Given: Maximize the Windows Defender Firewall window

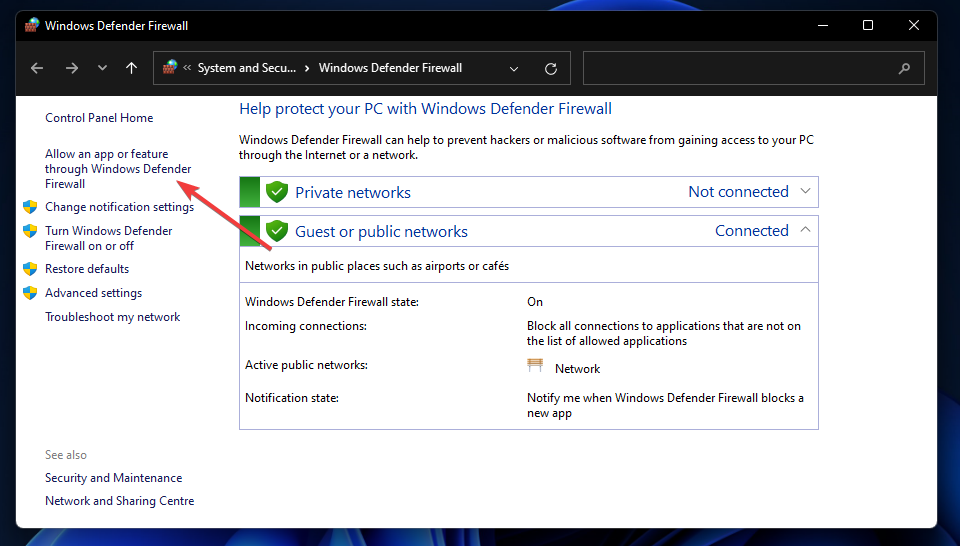Looking at the screenshot, I should click(868, 25).
